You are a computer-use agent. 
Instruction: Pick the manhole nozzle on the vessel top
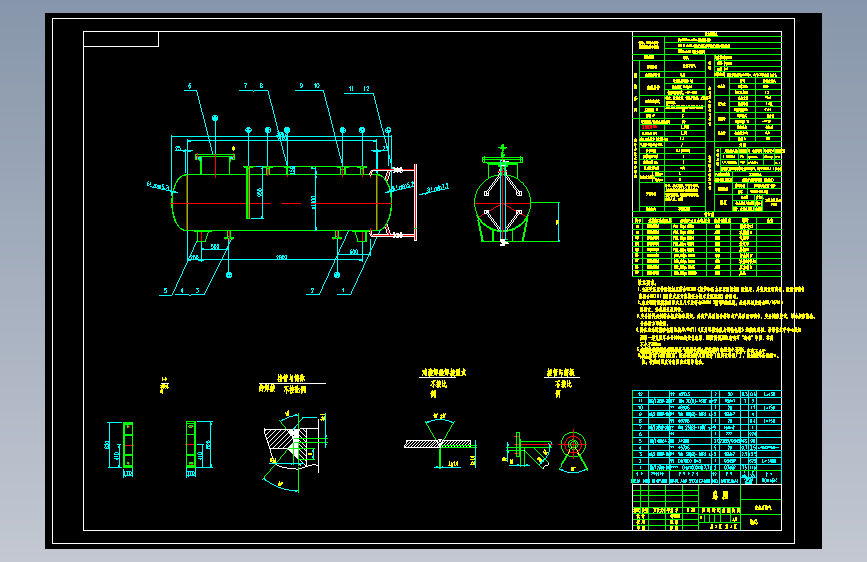[215, 164]
